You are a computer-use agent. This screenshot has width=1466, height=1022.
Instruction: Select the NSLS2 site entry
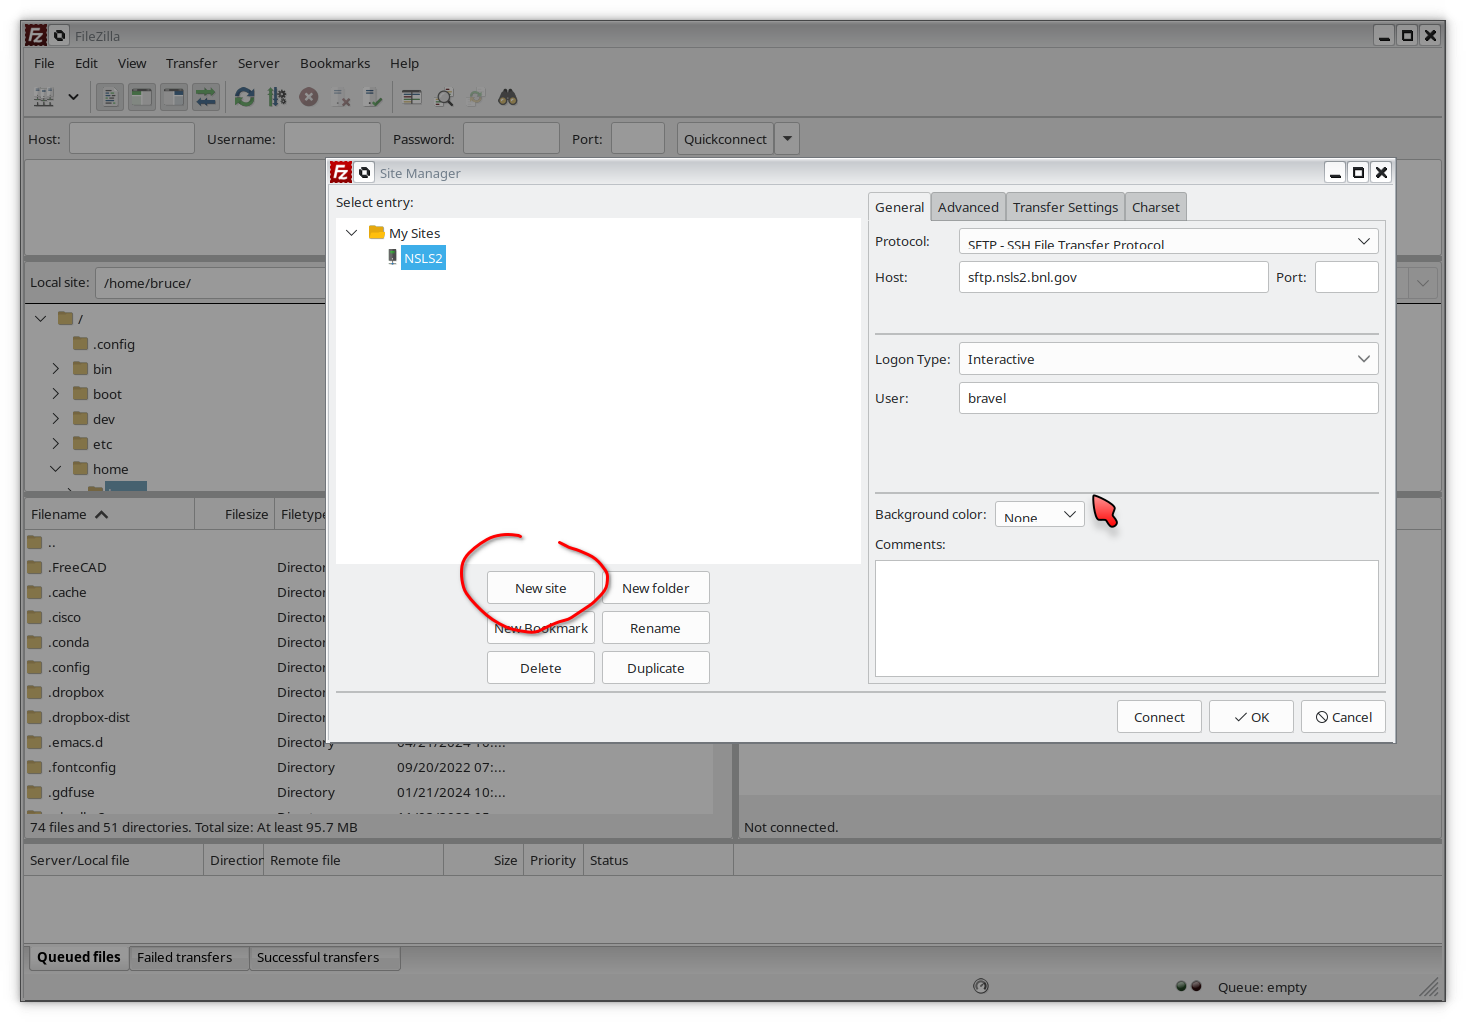click(x=423, y=258)
